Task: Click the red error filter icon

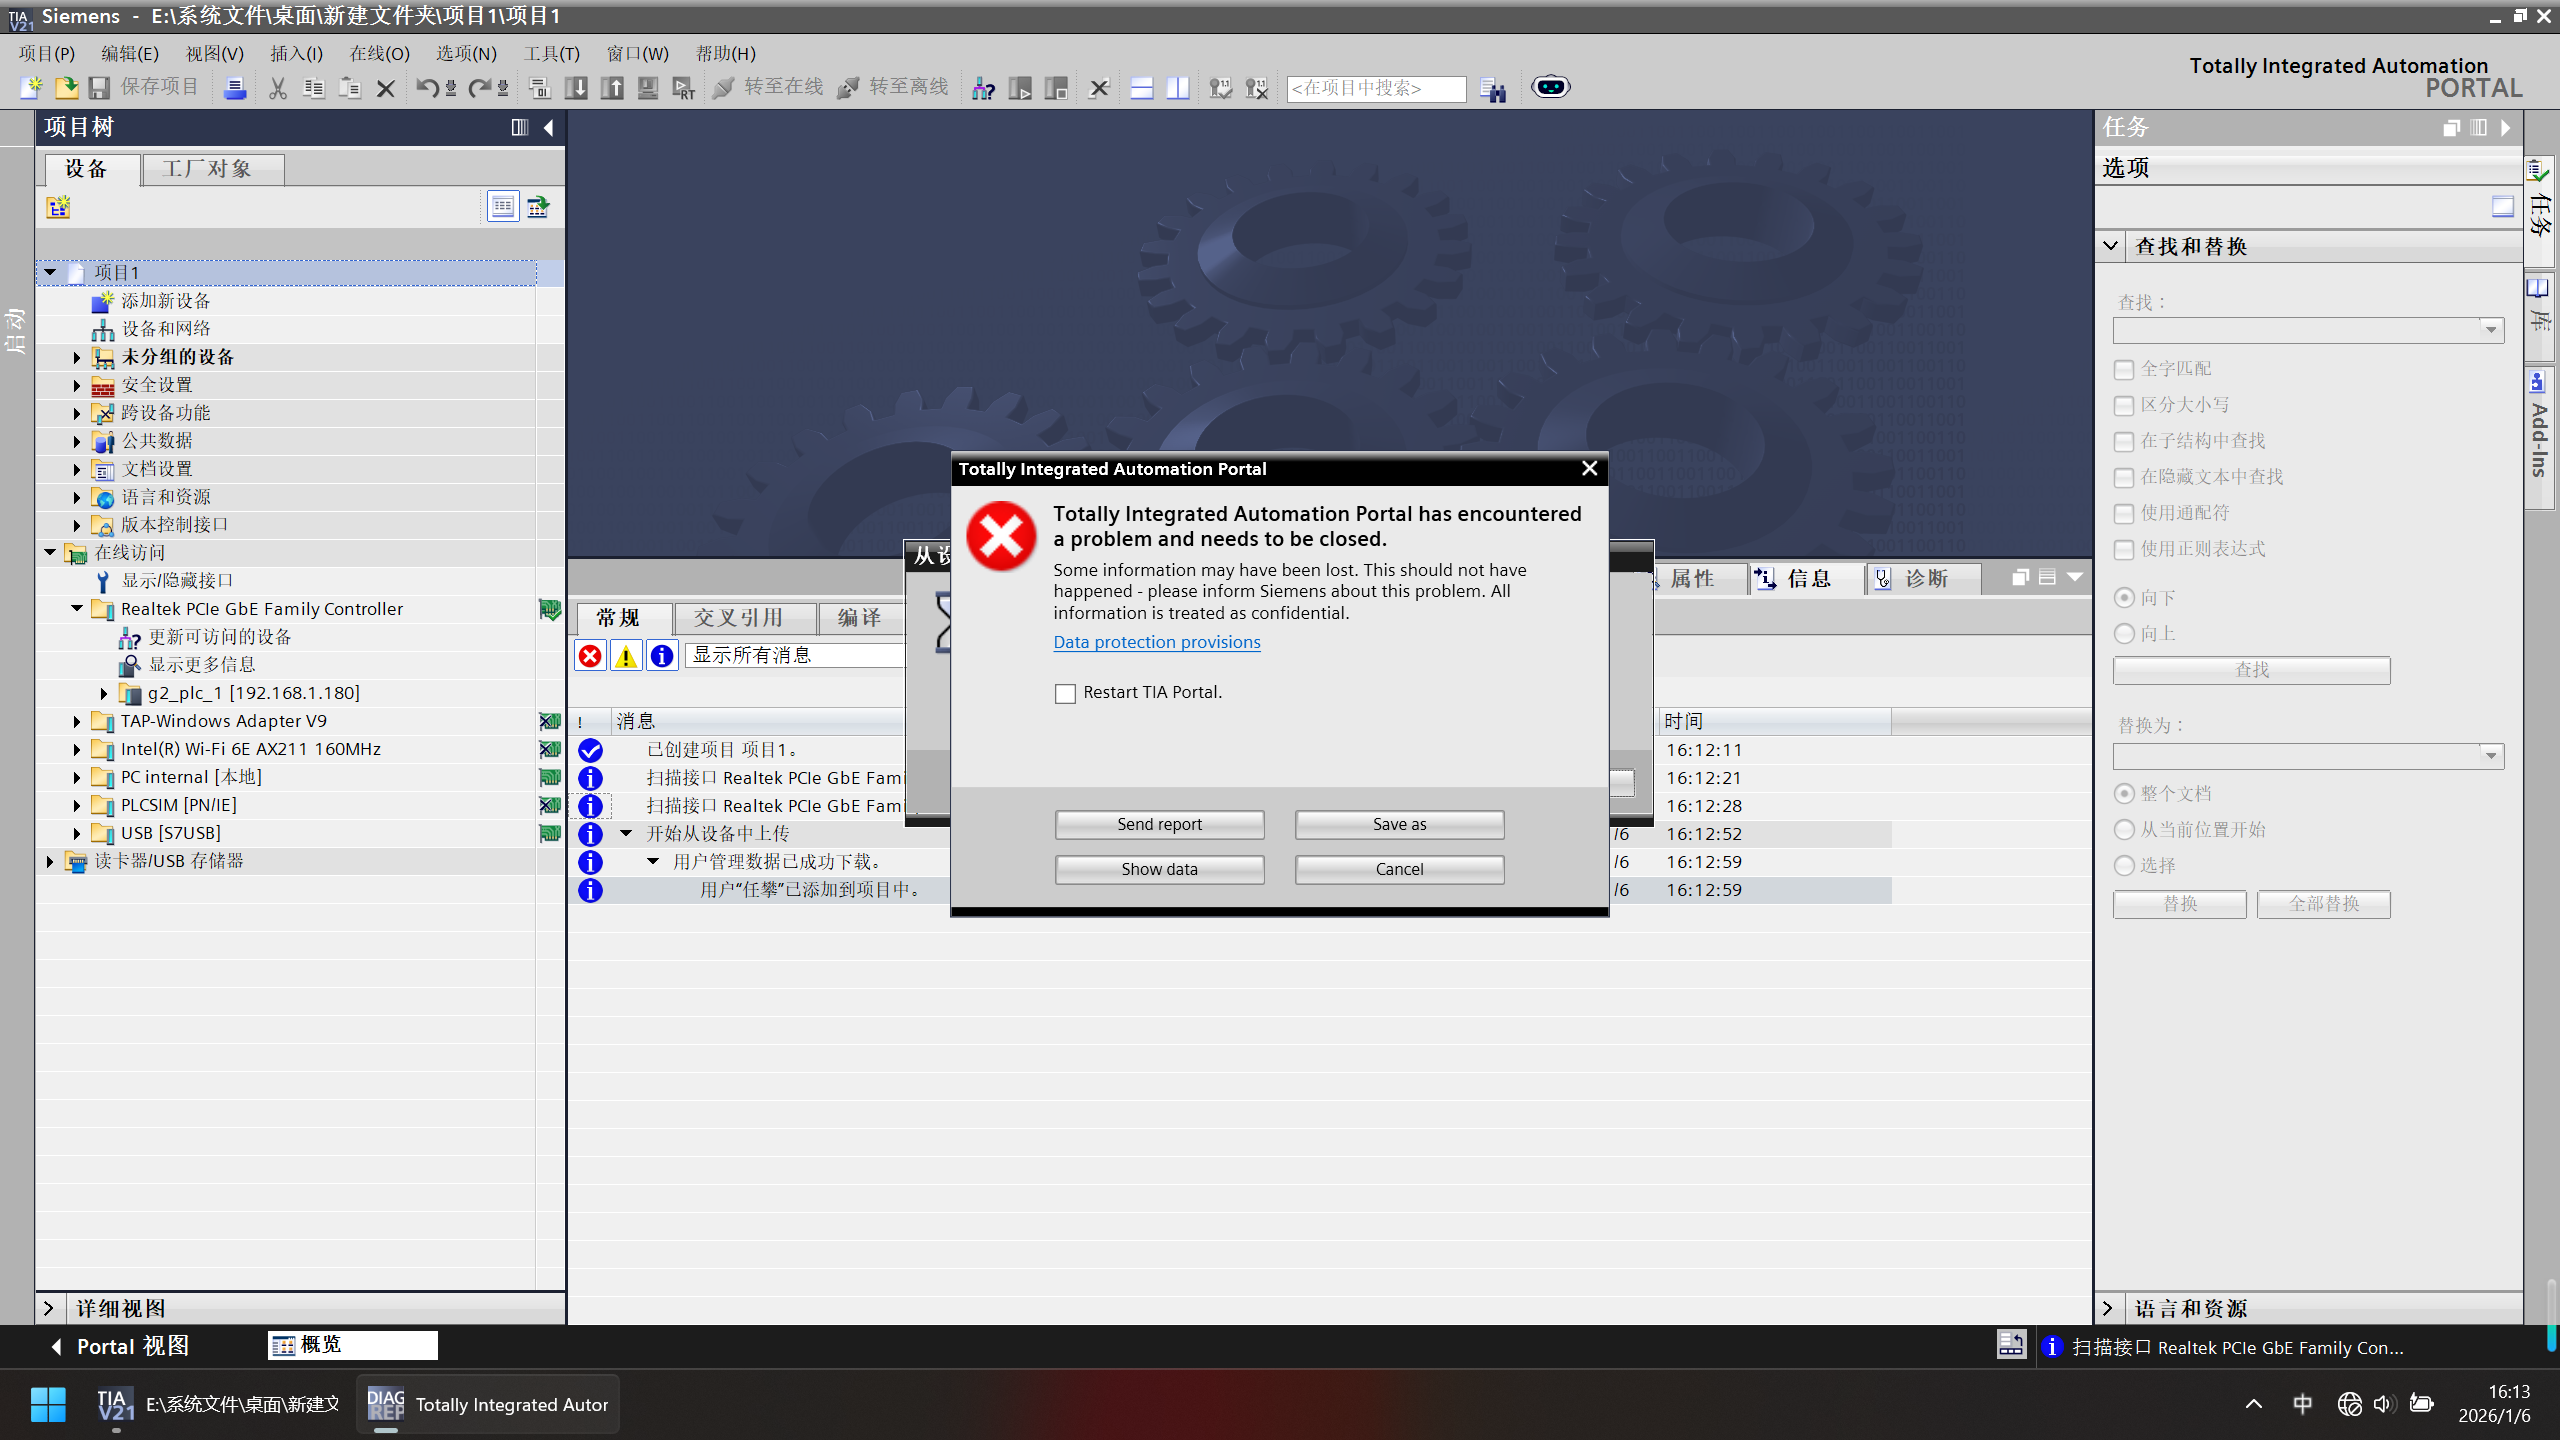Action: (590, 656)
